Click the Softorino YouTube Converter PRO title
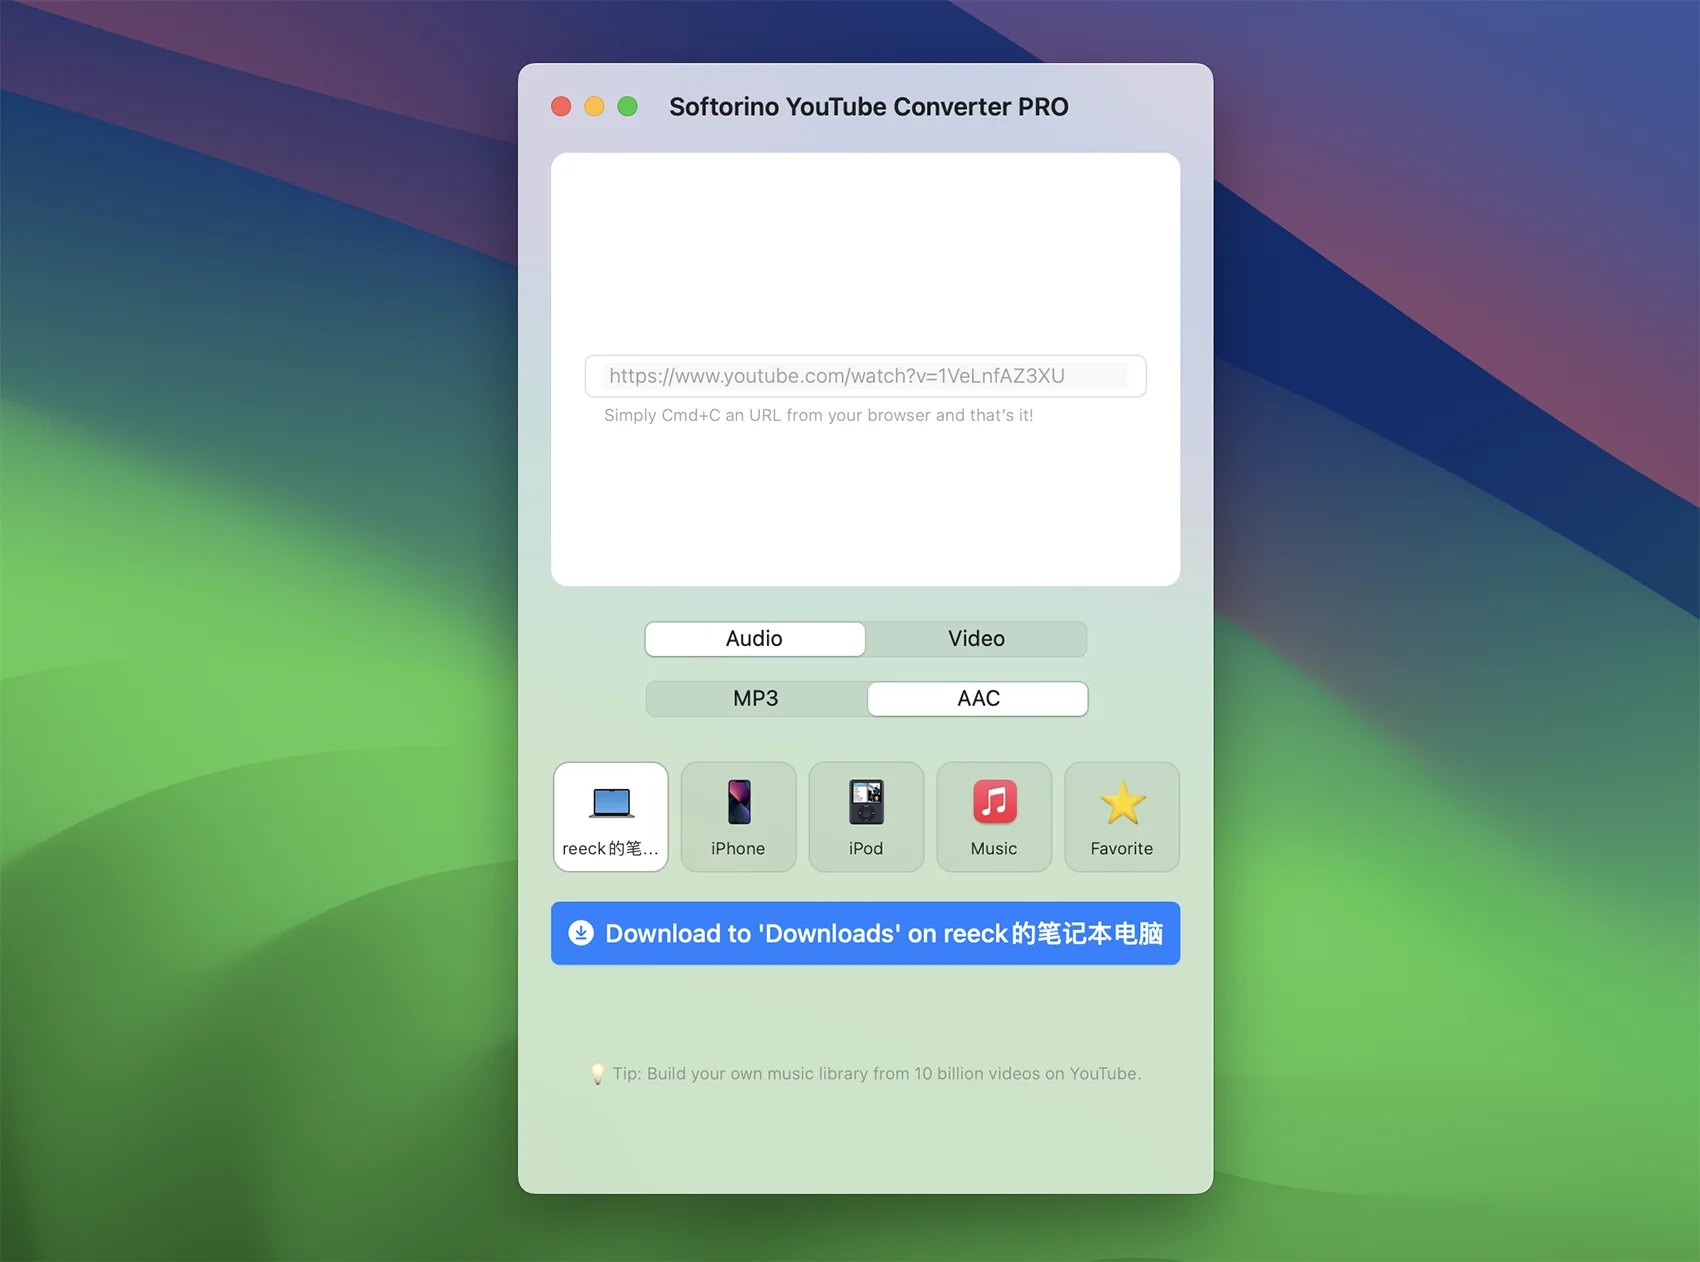Viewport: 1700px width, 1262px height. (x=868, y=107)
